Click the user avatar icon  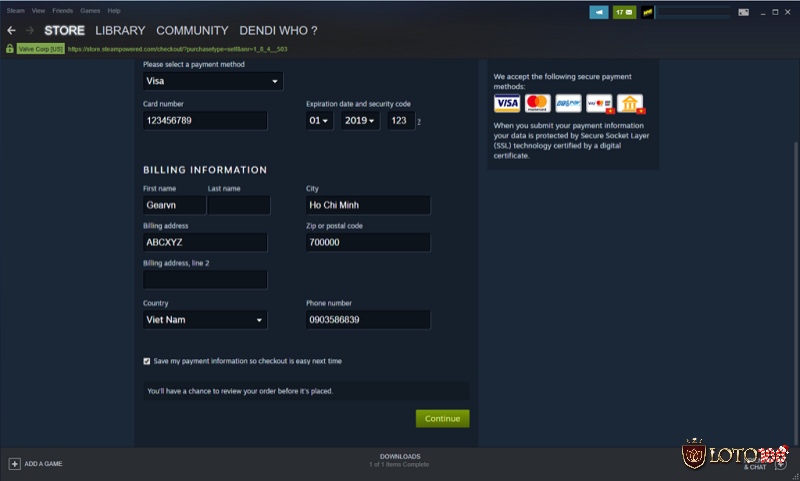click(647, 12)
